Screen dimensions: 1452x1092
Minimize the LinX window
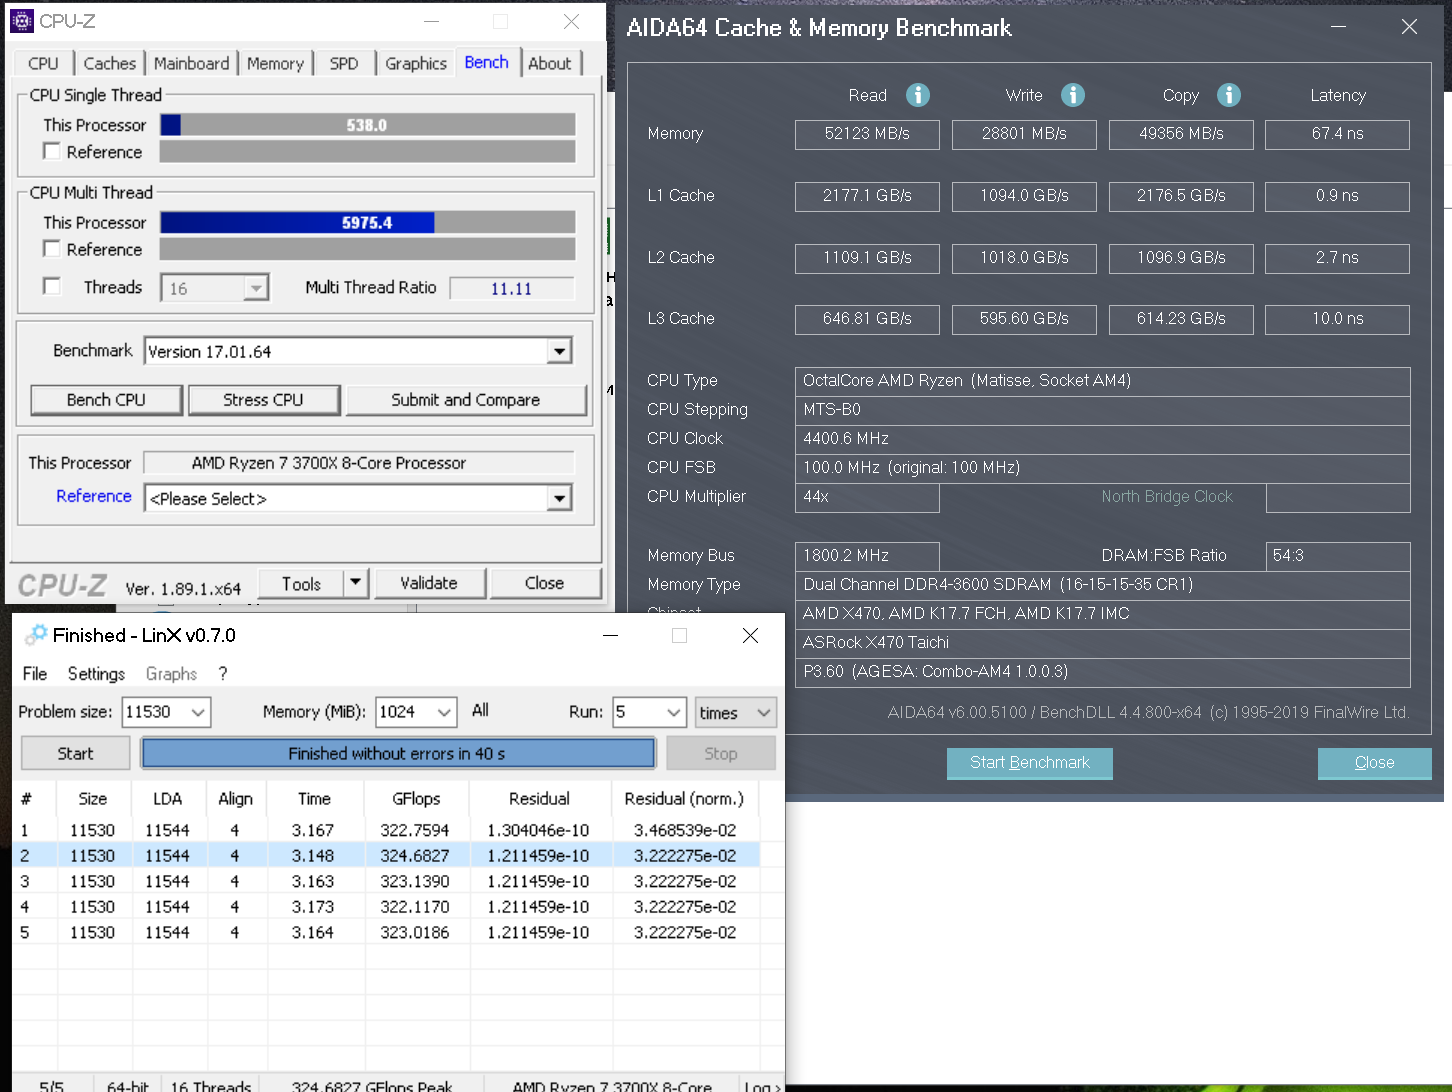tap(611, 635)
